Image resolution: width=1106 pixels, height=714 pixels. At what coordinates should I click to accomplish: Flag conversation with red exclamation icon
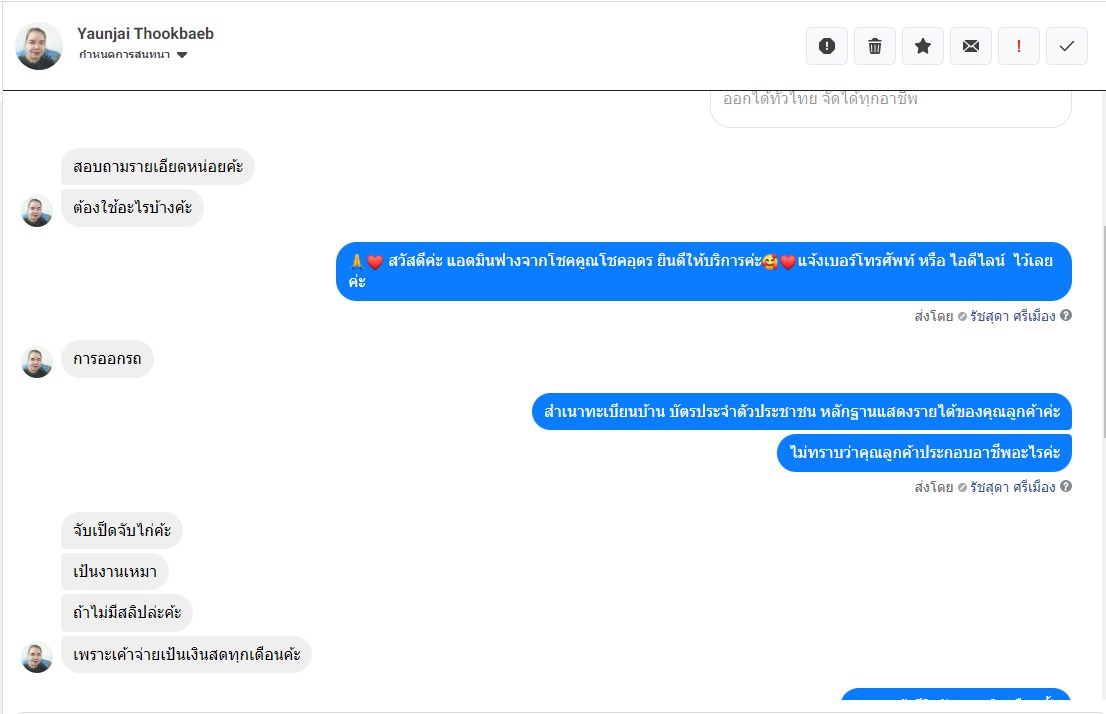1019,47
